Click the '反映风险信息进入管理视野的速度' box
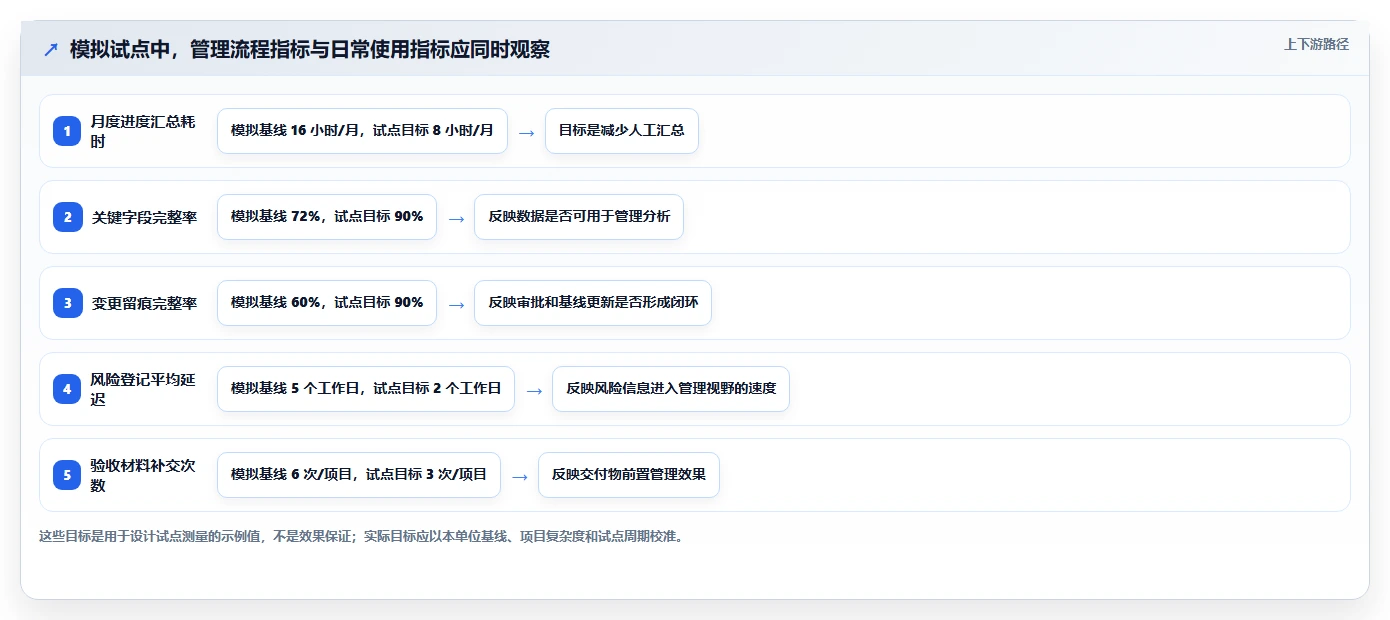1390x620 pixels. 671,389
